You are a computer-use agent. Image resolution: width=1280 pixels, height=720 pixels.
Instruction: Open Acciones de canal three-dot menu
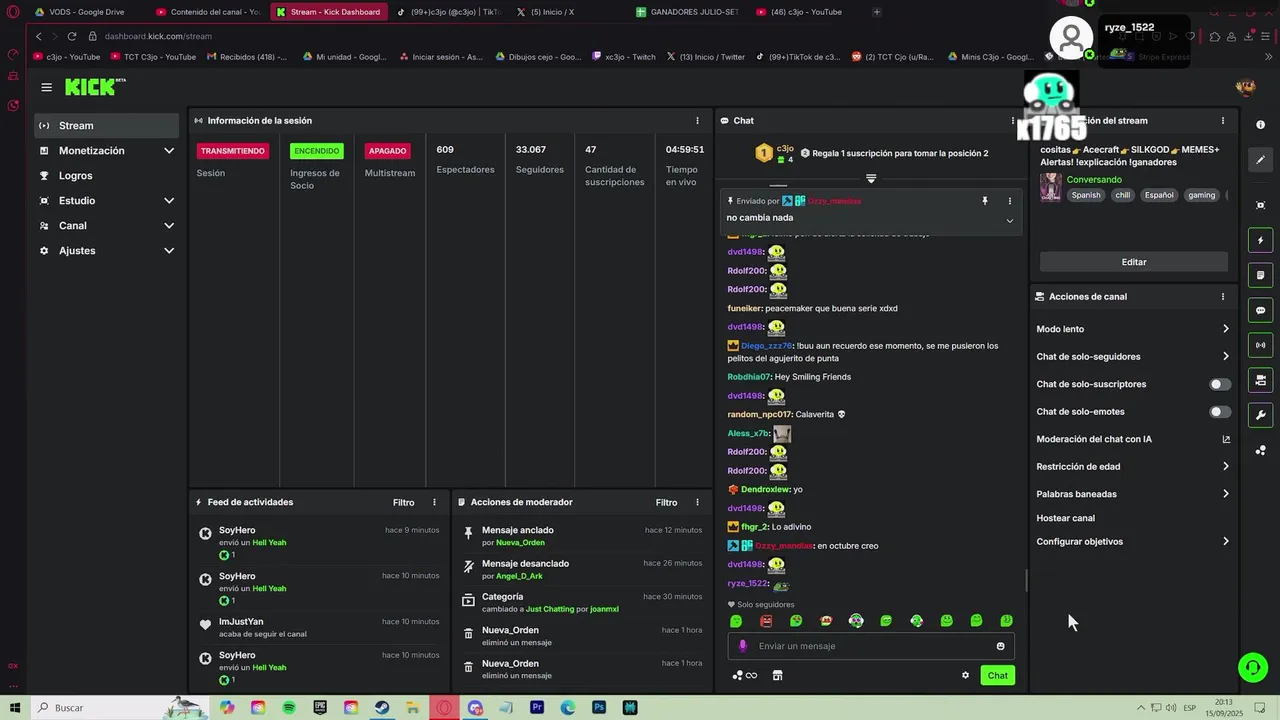[1222, 296]
